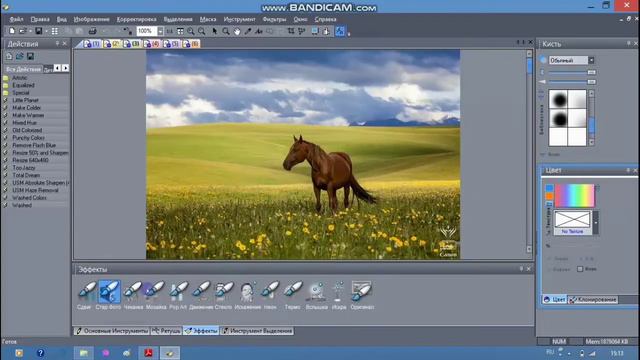Click the rainbow color spectrum
This screenshot has width=640, height=360.
574,196
